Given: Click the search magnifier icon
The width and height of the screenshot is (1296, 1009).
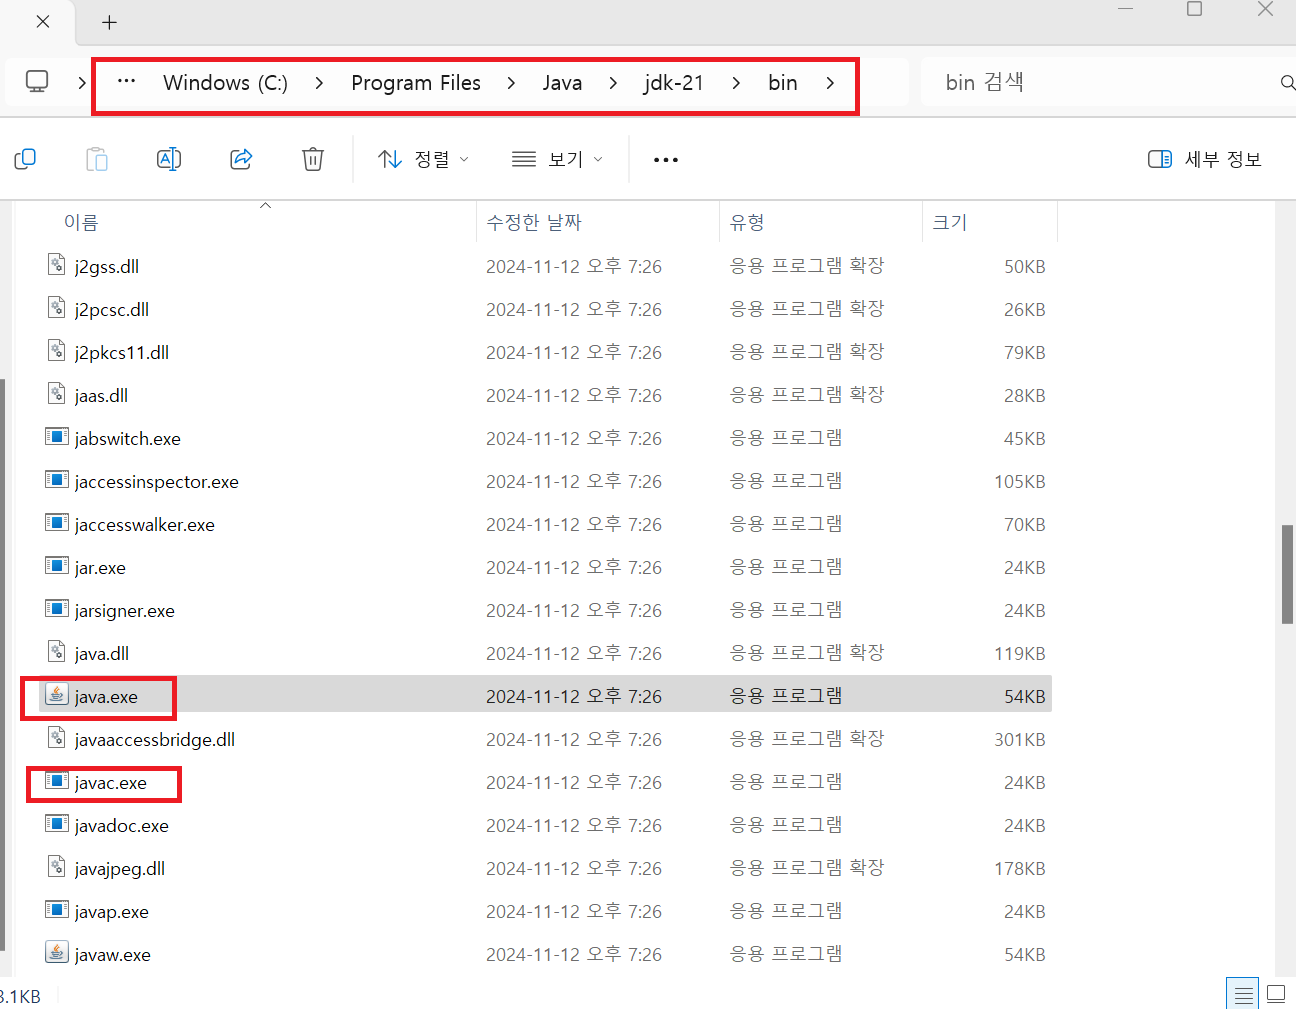Looking at the screenshot, I should point(1288,82).
